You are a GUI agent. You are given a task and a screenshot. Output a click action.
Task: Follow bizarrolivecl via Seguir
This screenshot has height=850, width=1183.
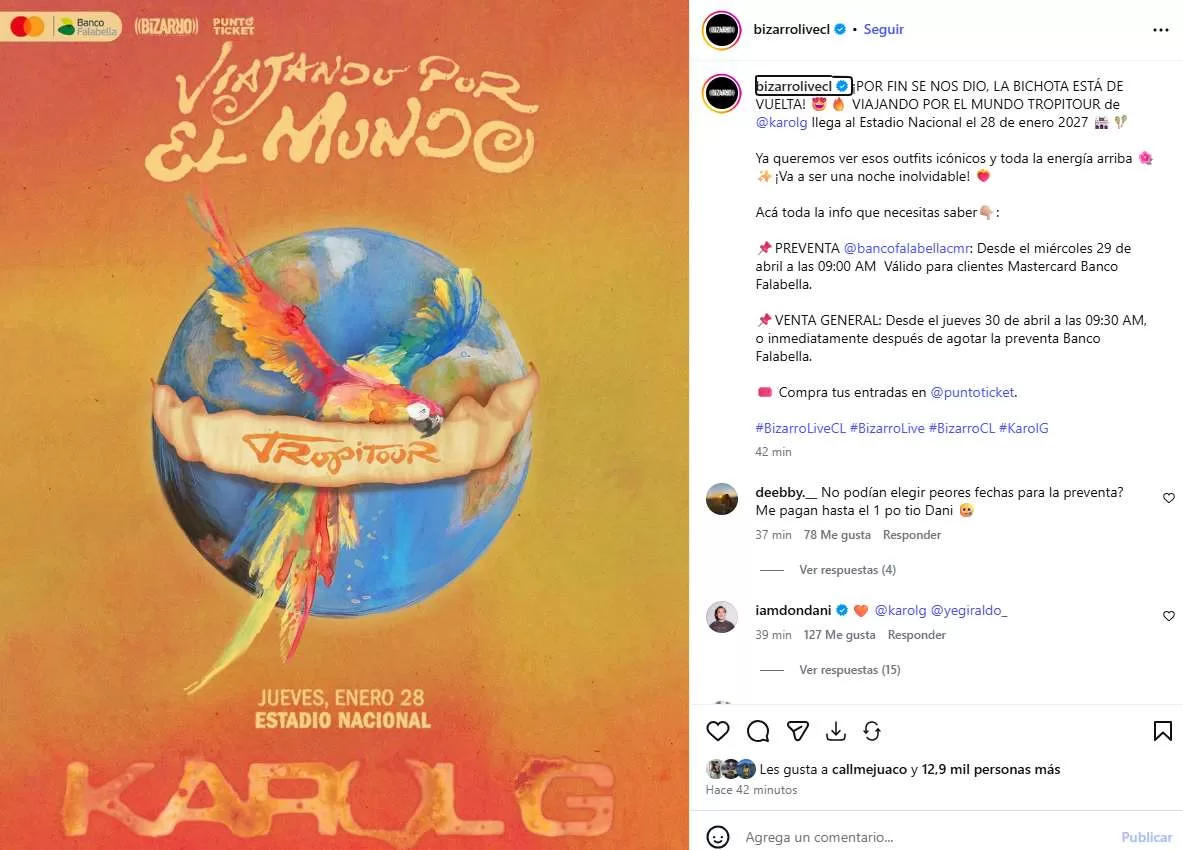coord(883,29)
